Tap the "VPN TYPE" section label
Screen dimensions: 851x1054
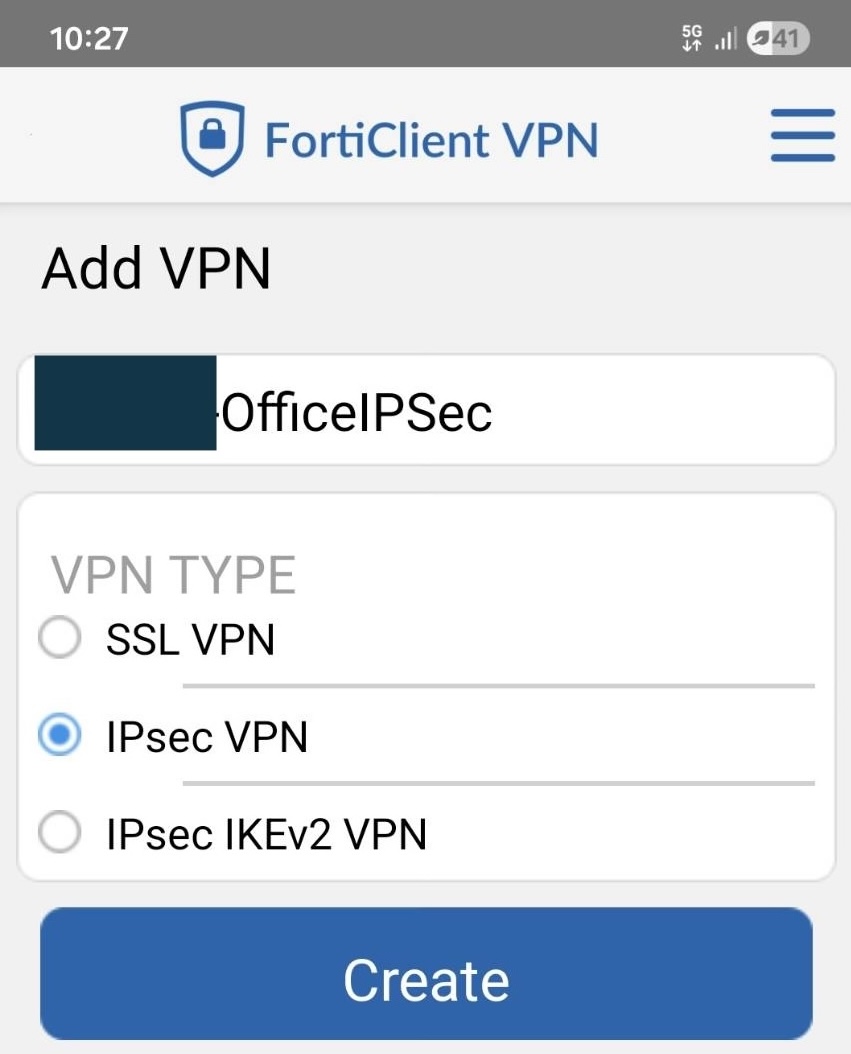173,575
